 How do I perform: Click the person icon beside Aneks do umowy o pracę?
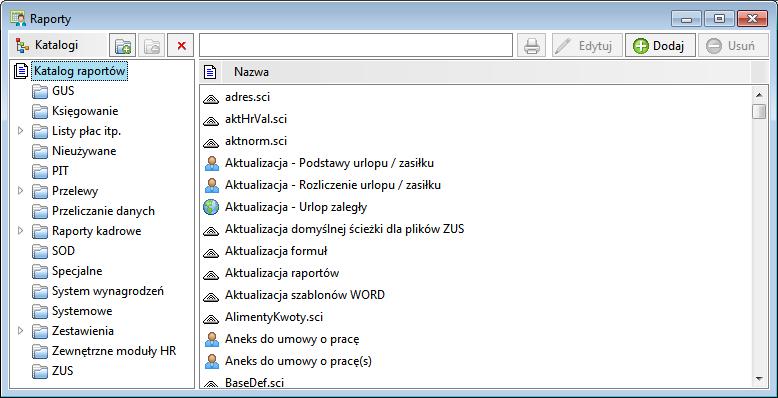[211, 339]
